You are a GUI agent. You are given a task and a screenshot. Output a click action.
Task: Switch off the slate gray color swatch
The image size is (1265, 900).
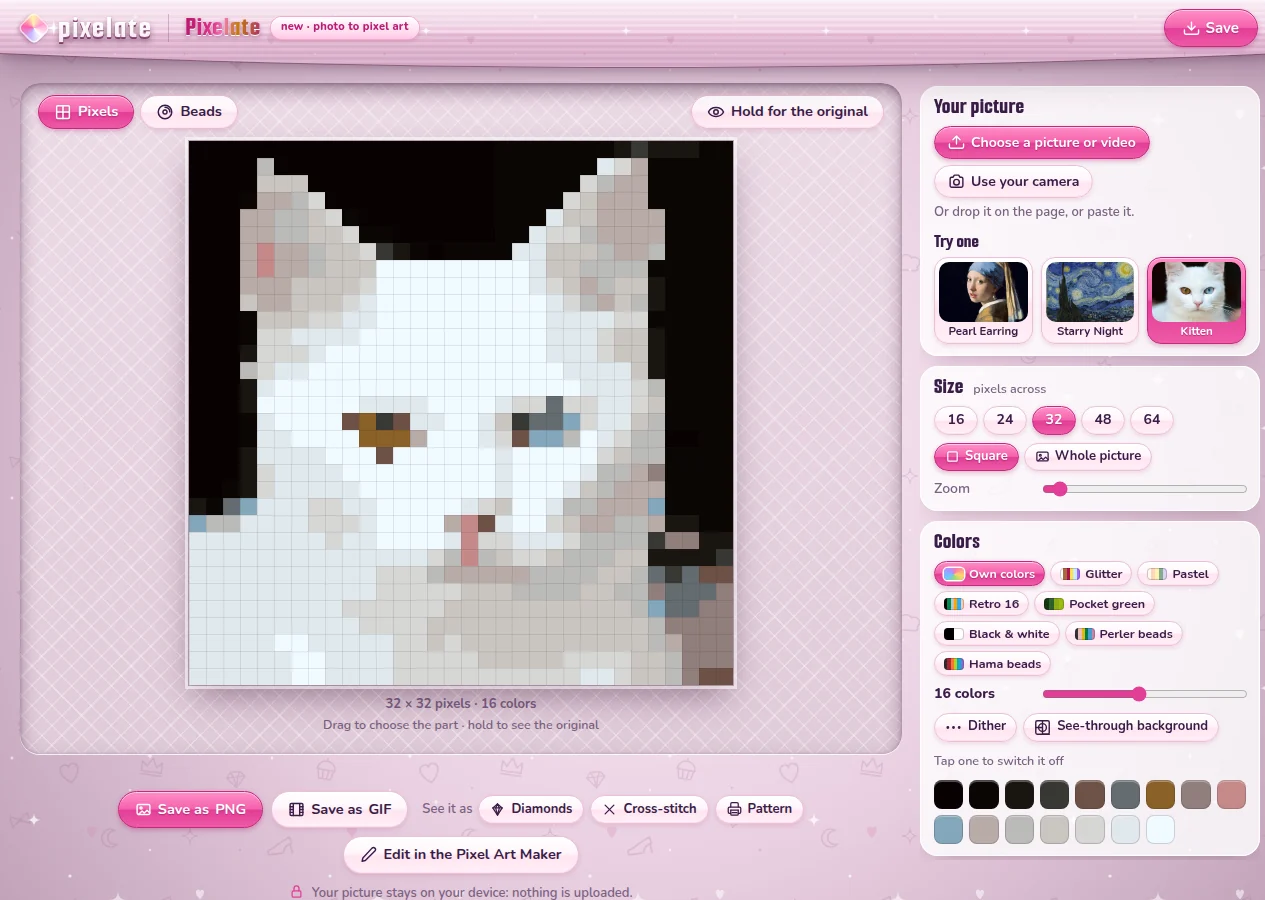[x=1125, y=795]
